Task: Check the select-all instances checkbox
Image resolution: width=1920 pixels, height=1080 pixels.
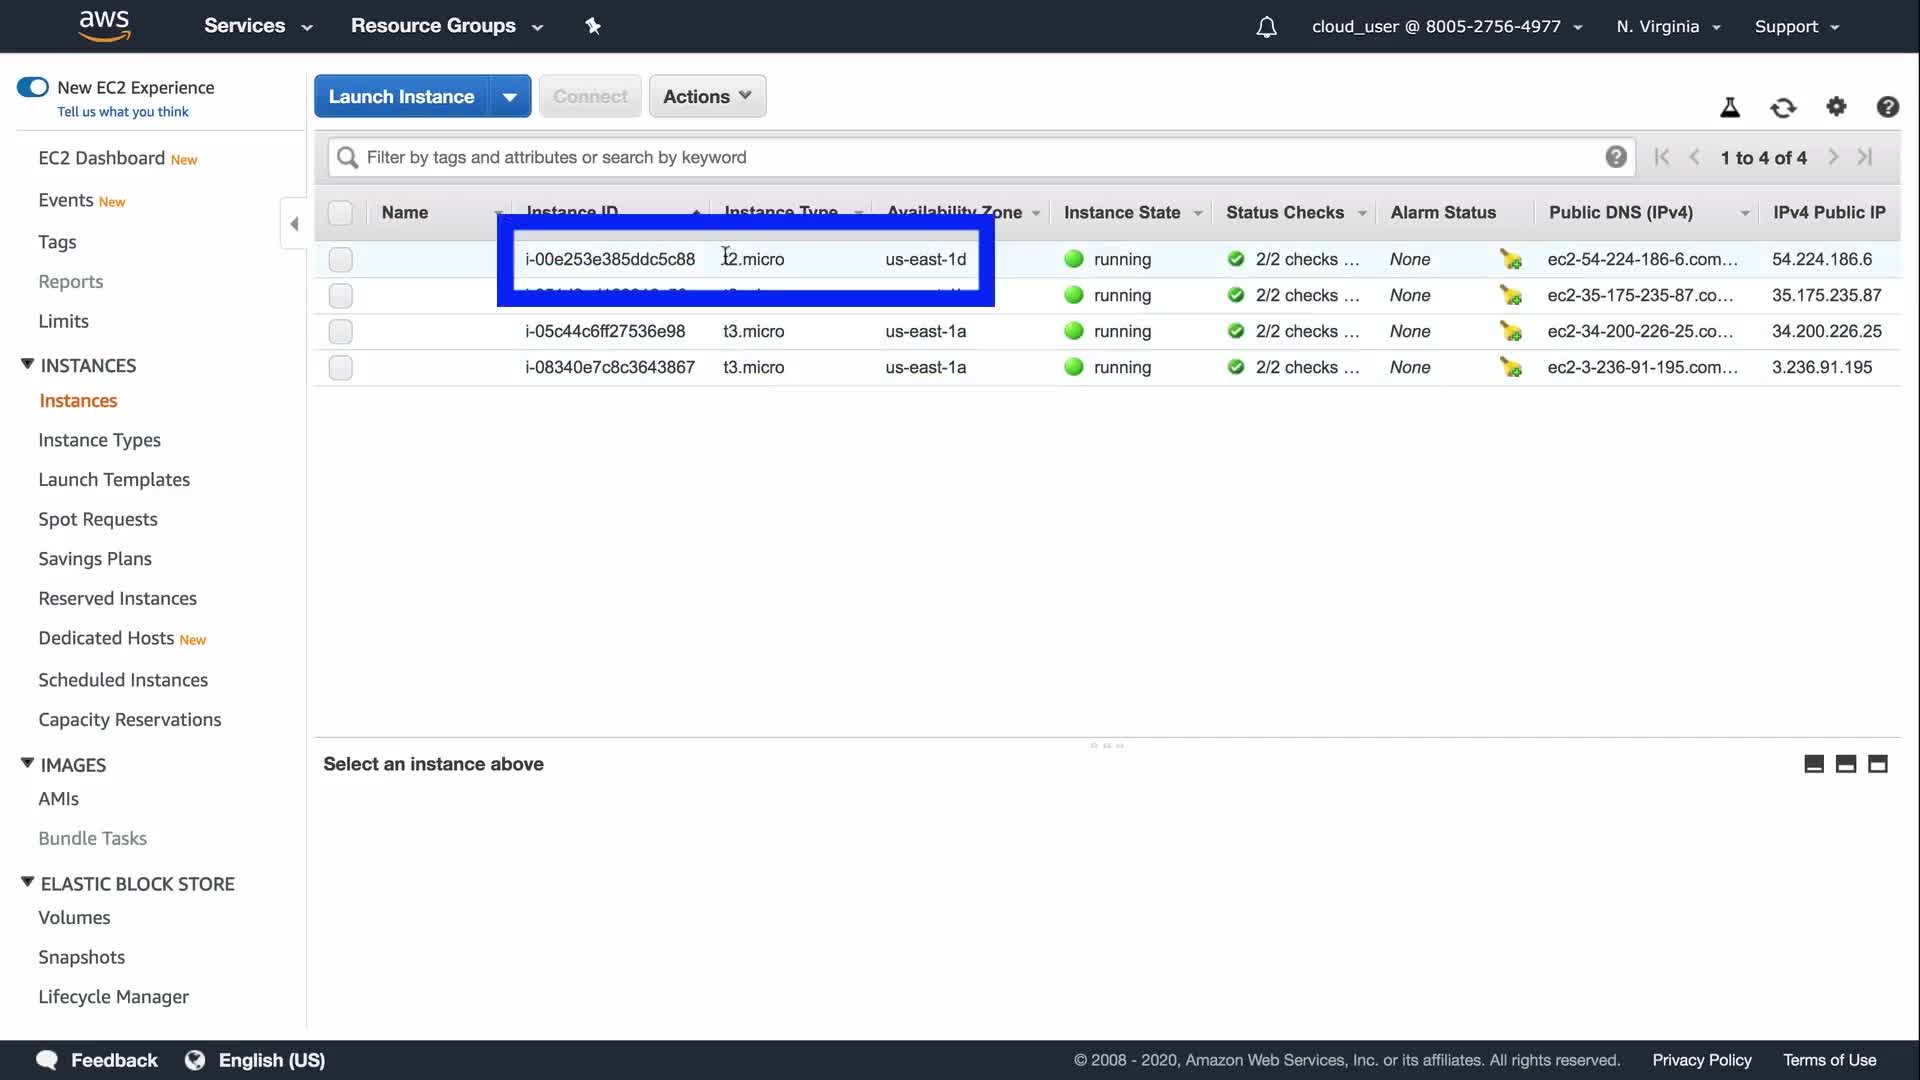Action: (x=340, y=213)
